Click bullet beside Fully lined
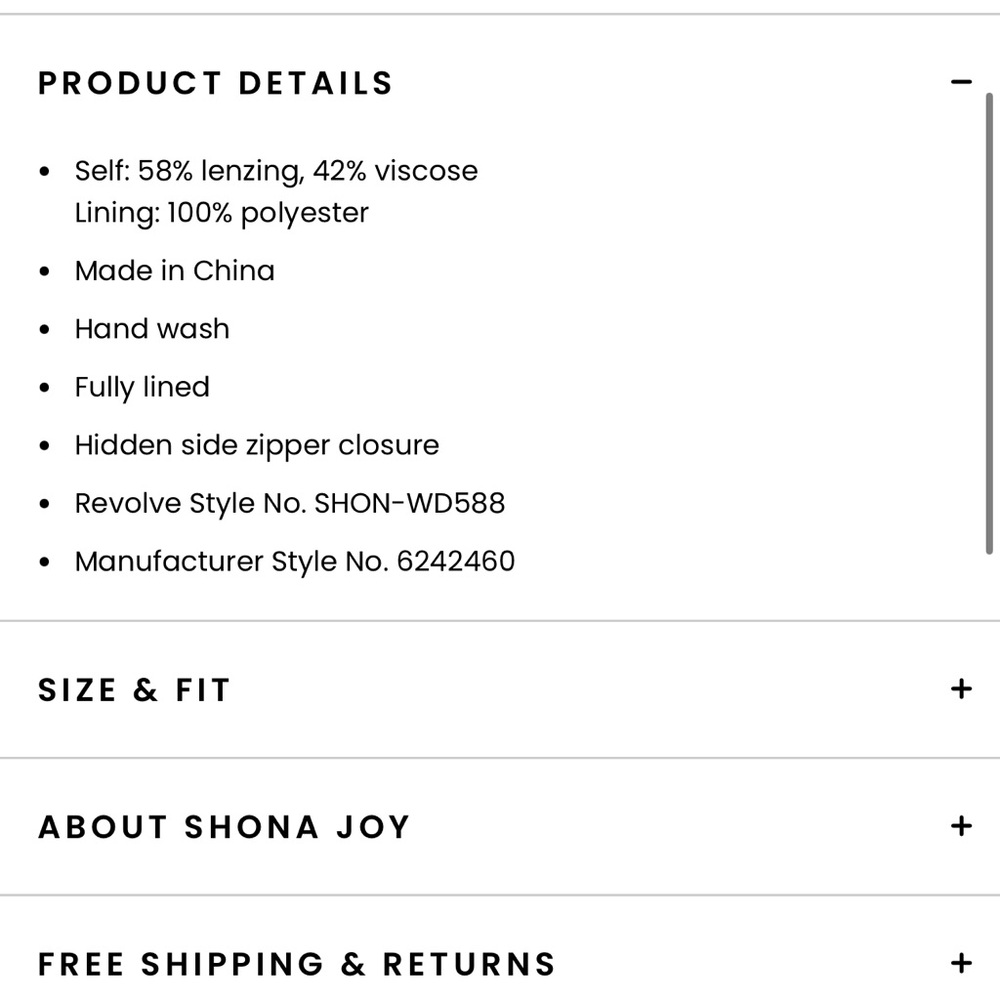Image resolution: width=1000 pixels, height=1000 pixels. tap(44, 387)
